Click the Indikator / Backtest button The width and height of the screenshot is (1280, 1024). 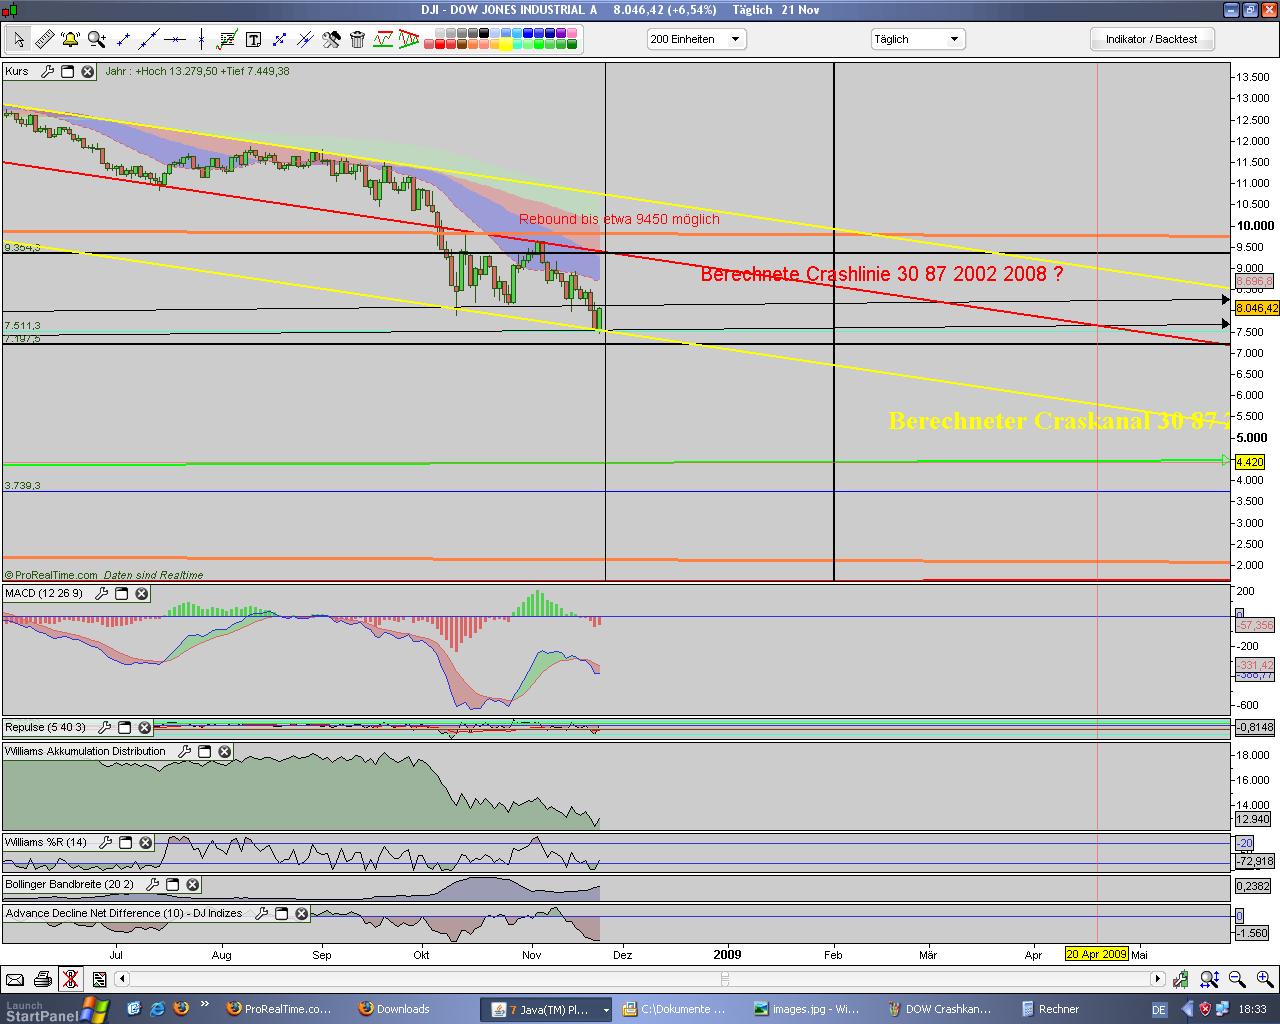tap(1151, 39)
